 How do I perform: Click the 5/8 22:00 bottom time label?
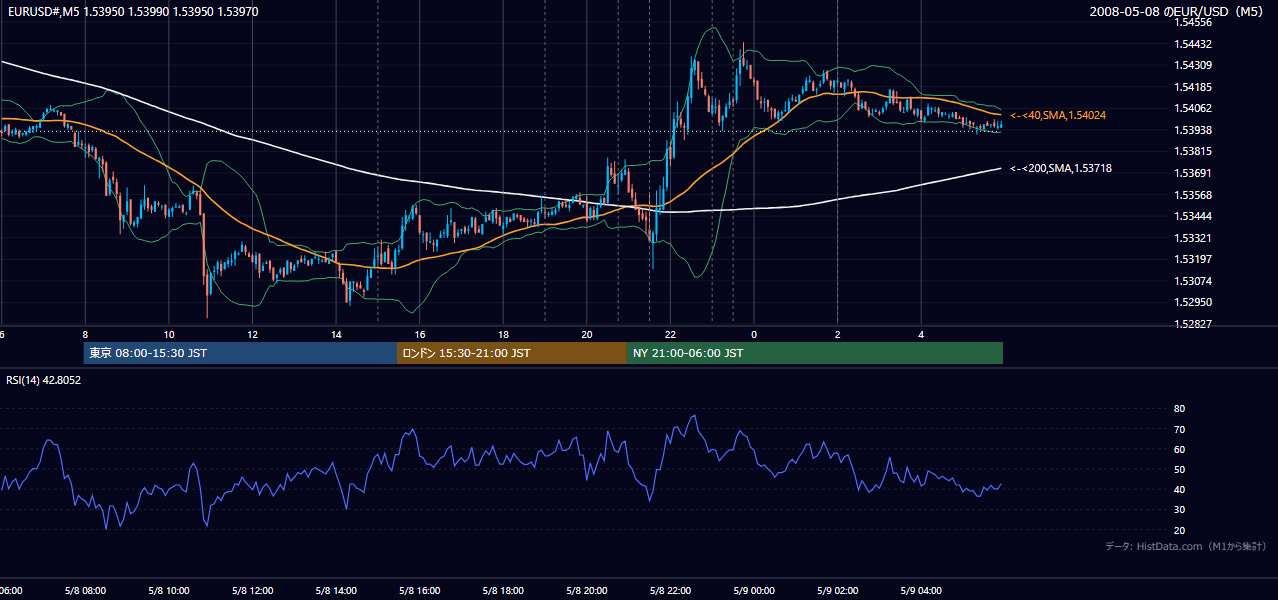670,591
